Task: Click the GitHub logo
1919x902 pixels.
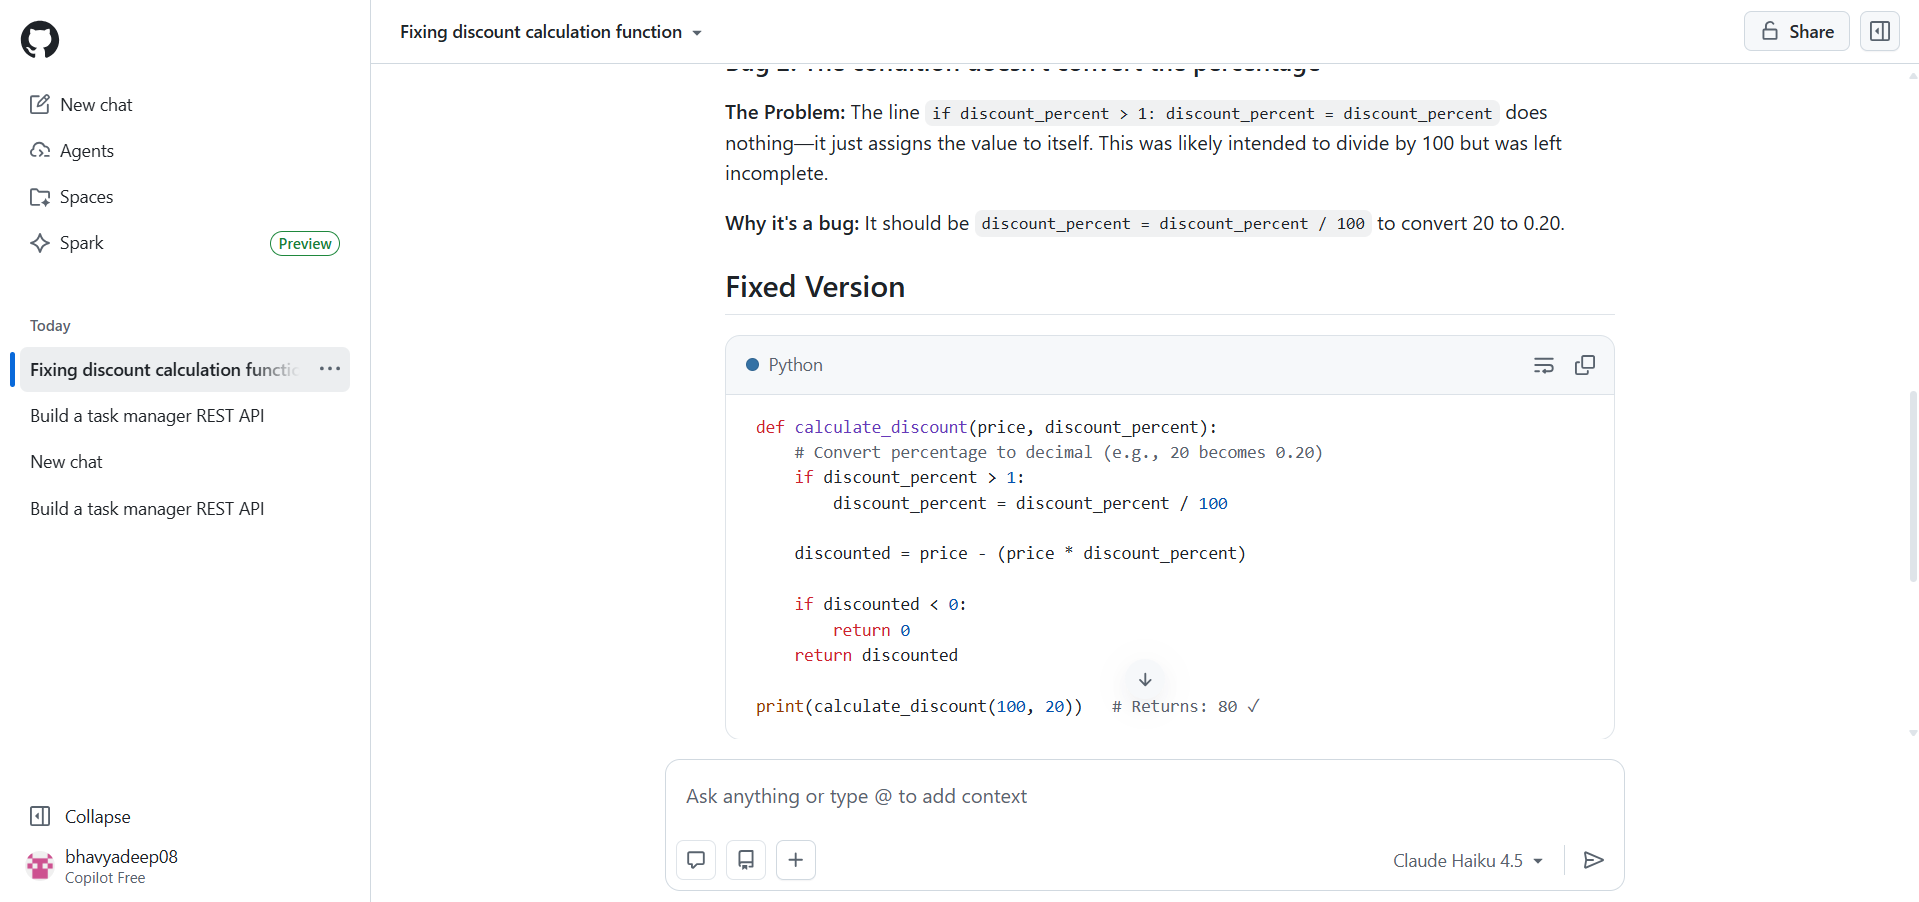Action: coord(39,39)
